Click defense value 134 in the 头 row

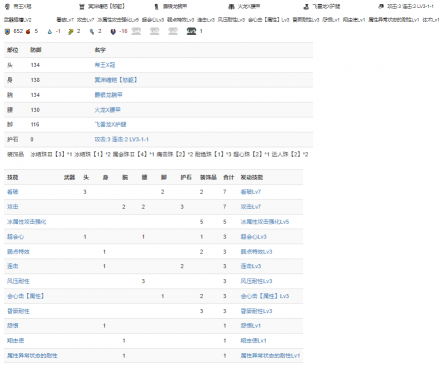[35, 65]
